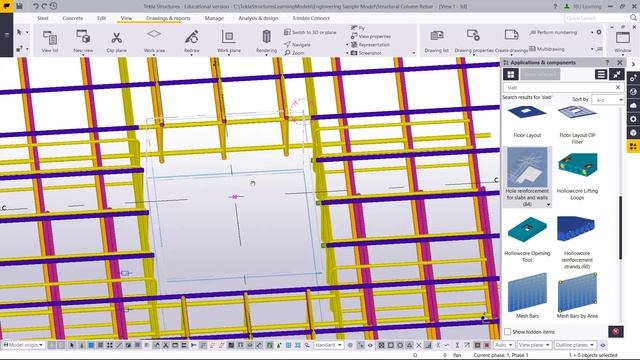640x360 pixels.
Task: Click Switch to 3D or plane
Action: [x=310, y=32]
